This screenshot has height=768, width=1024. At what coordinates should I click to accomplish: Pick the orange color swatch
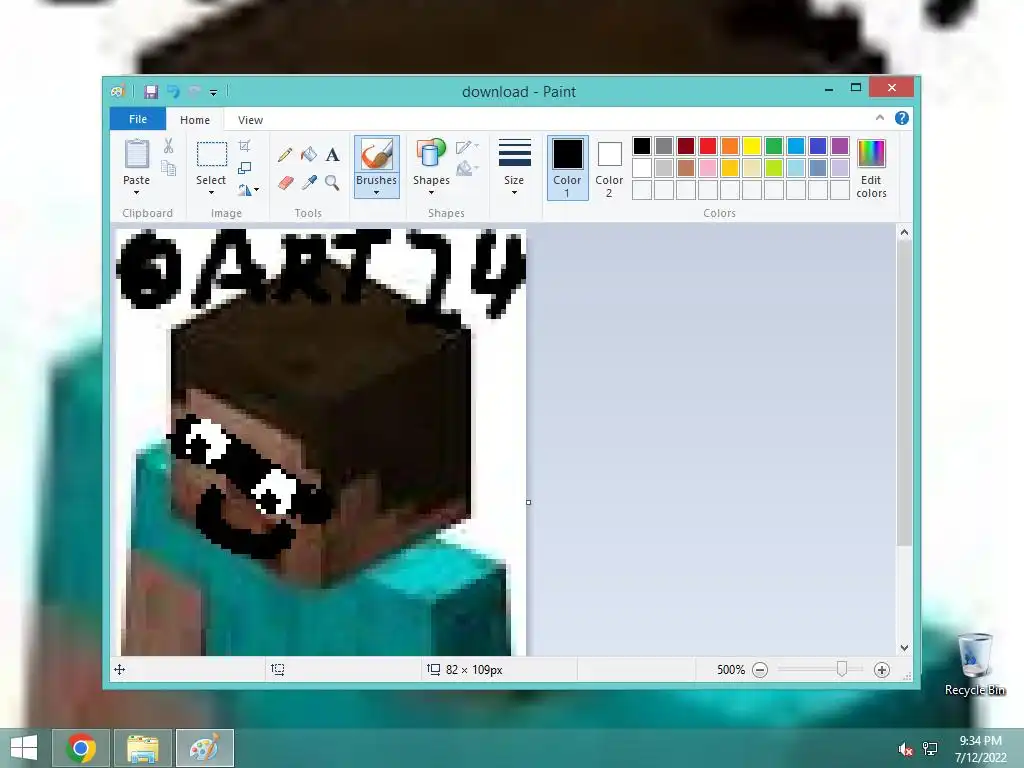click(x=730, y=146)
